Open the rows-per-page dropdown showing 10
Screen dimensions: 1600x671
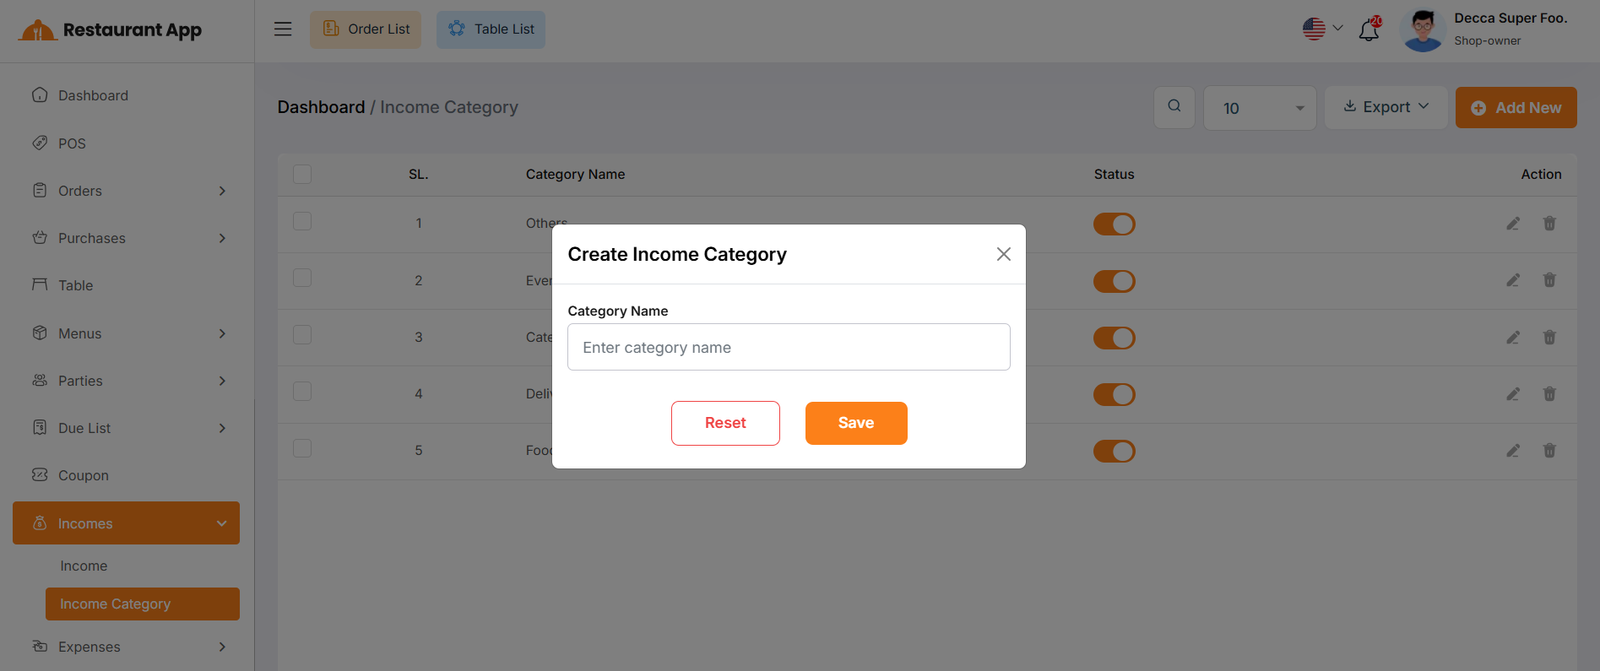click(x=1260, y=108)
